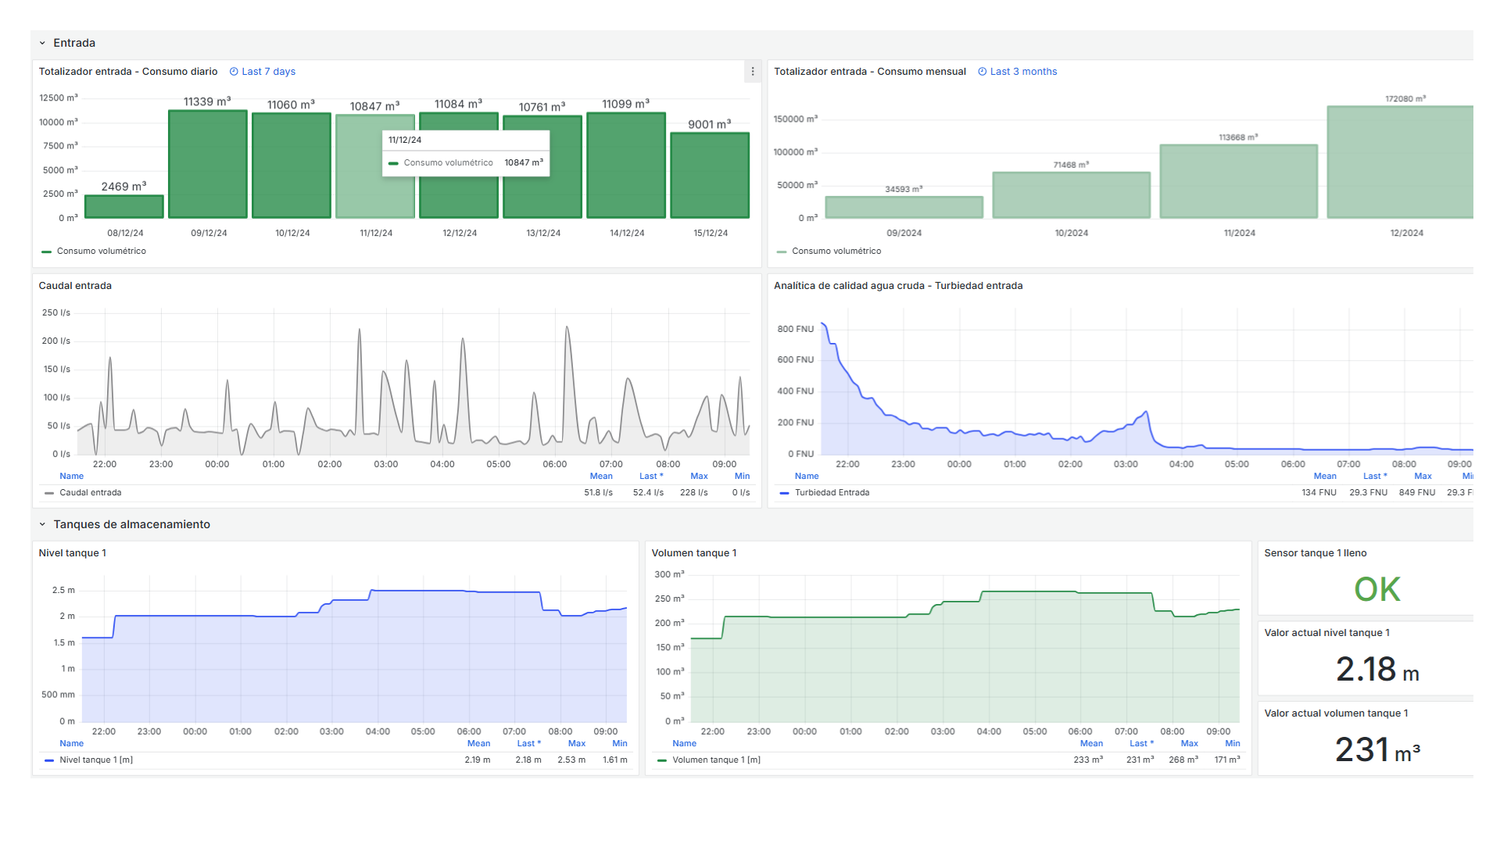The image size is (1500, 843).
Task: Click the large 2.18 m stat value
Action: (1377, 670)
